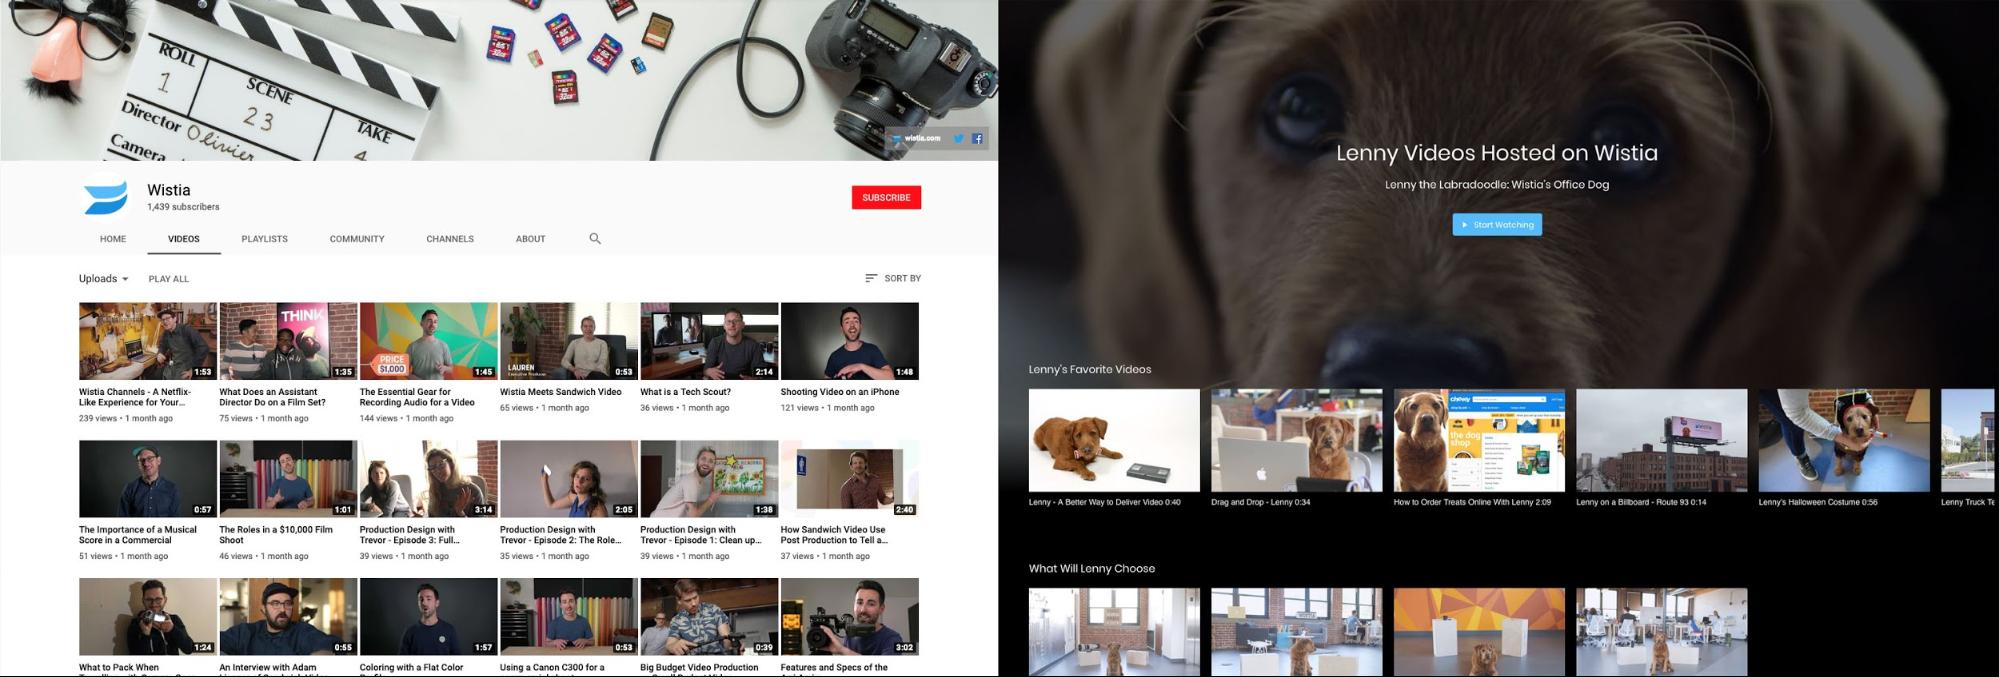The image size is (1999, 677).
Task: Open the Playlists tab
Action: [264, 239]
